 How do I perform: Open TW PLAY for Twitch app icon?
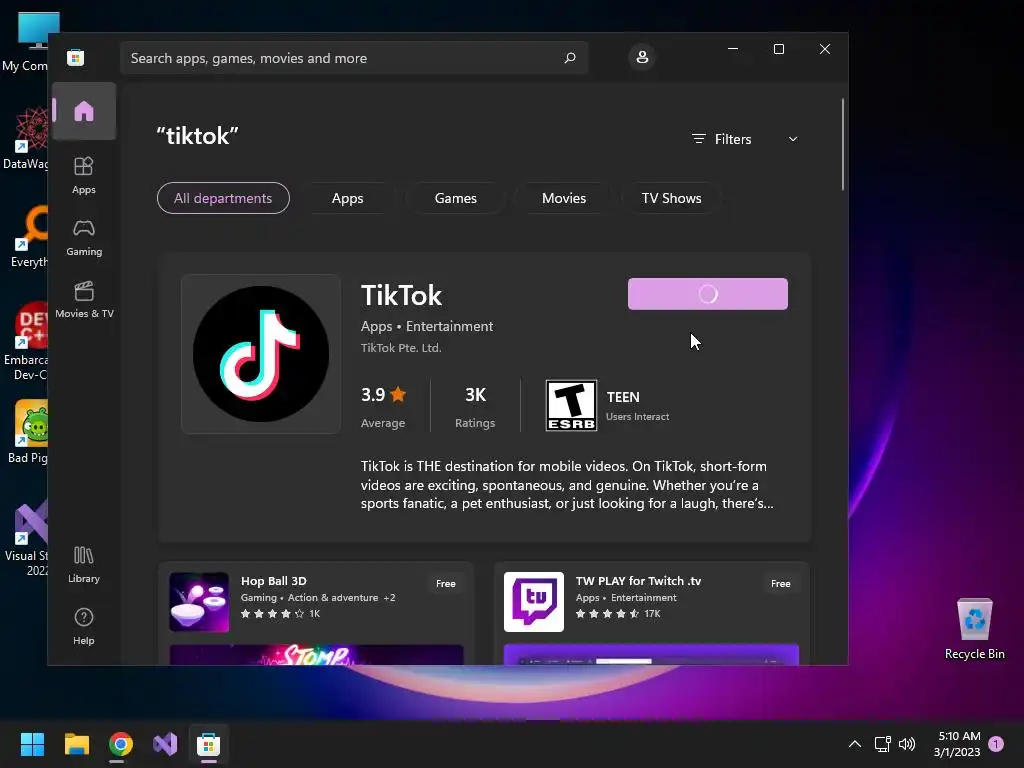[534, 602]
